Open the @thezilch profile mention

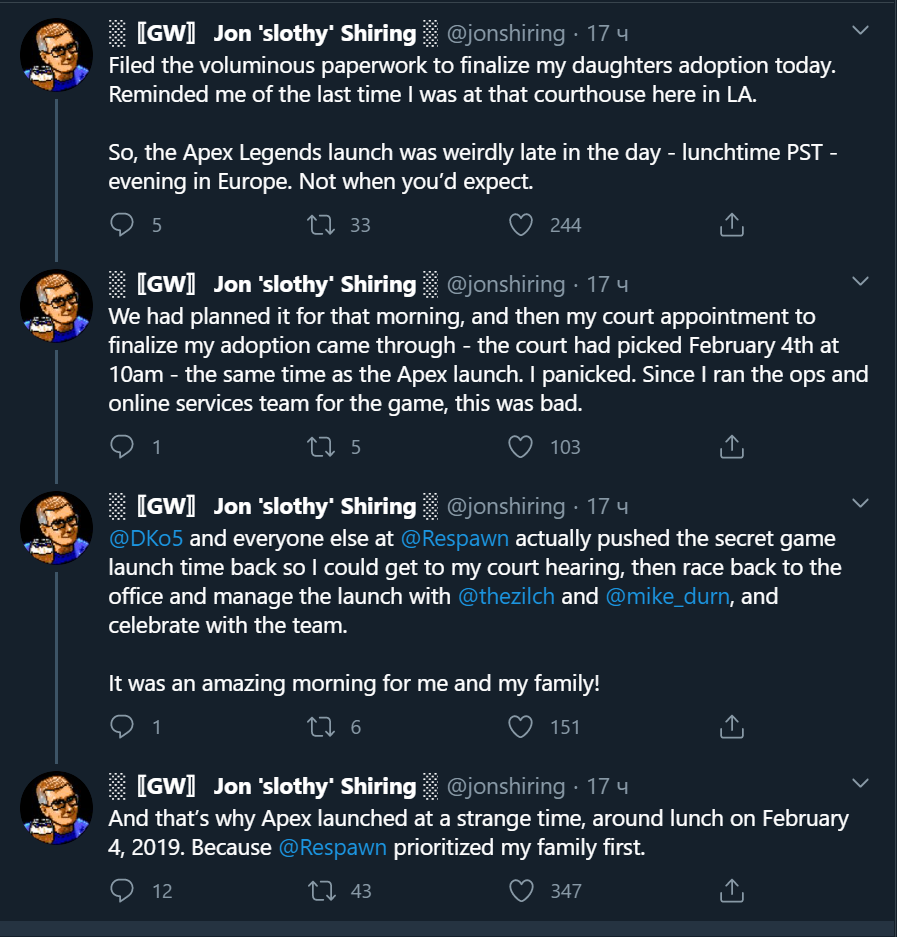[x=507, y=597]
